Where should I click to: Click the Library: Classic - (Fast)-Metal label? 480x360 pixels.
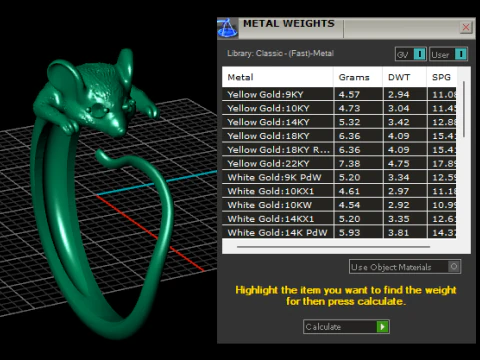point(280,53)
